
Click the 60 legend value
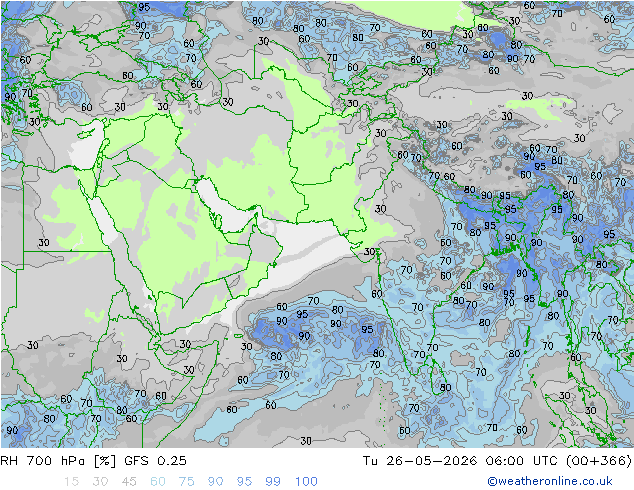coord(158,482)
